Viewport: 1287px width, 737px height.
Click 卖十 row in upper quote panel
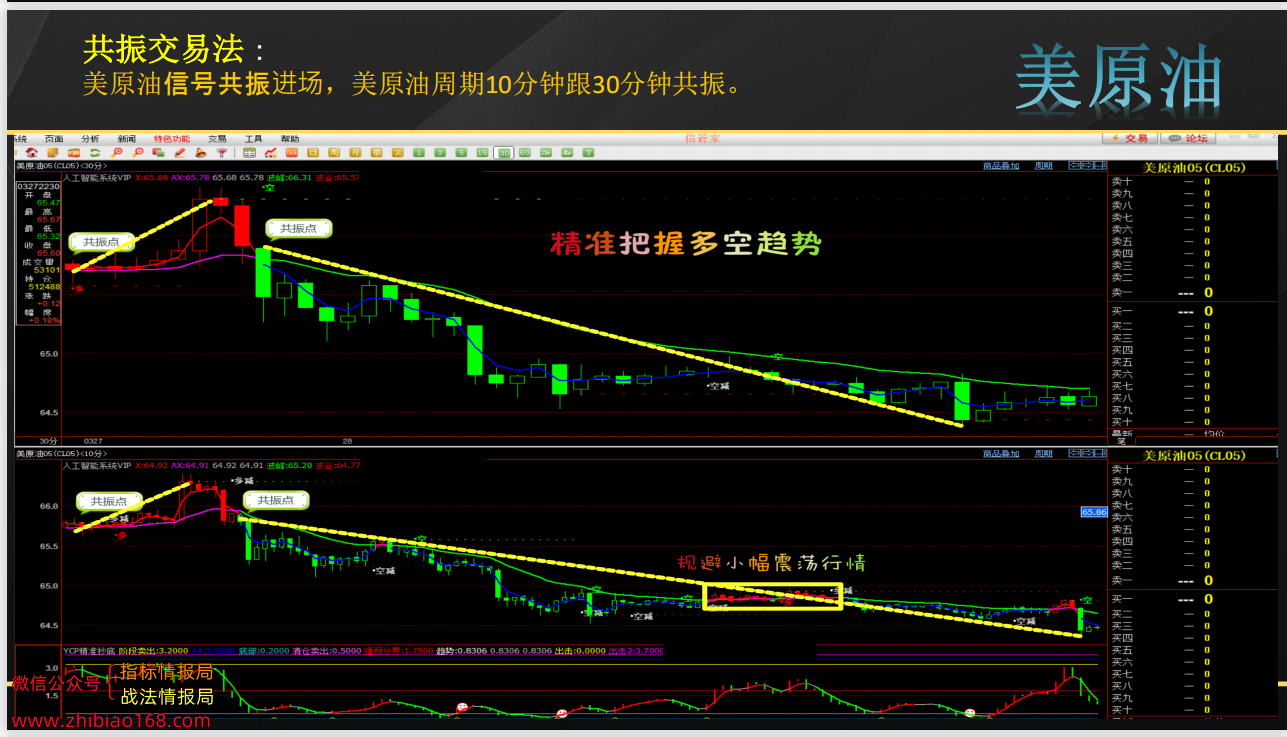click(1194, 181)
